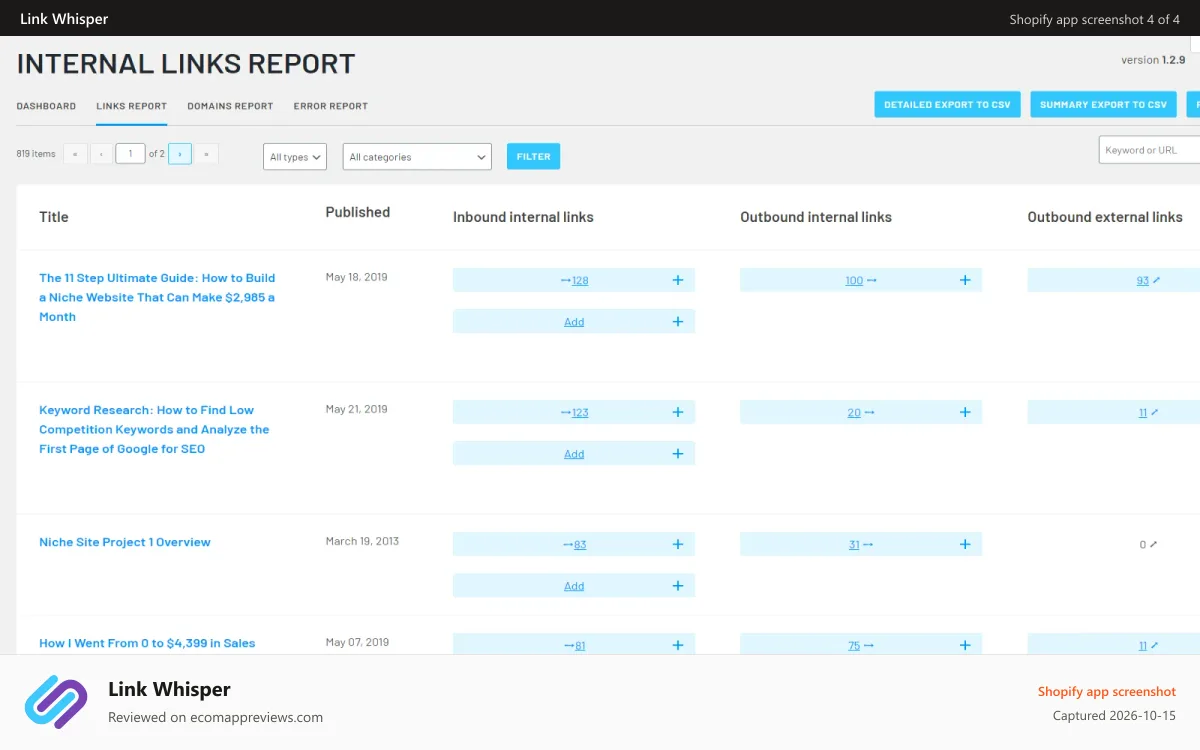The height and width of the screenshot is (750, 1200).
Task: Click the March 19, 2013 date
Action: (x=362, y=541)
